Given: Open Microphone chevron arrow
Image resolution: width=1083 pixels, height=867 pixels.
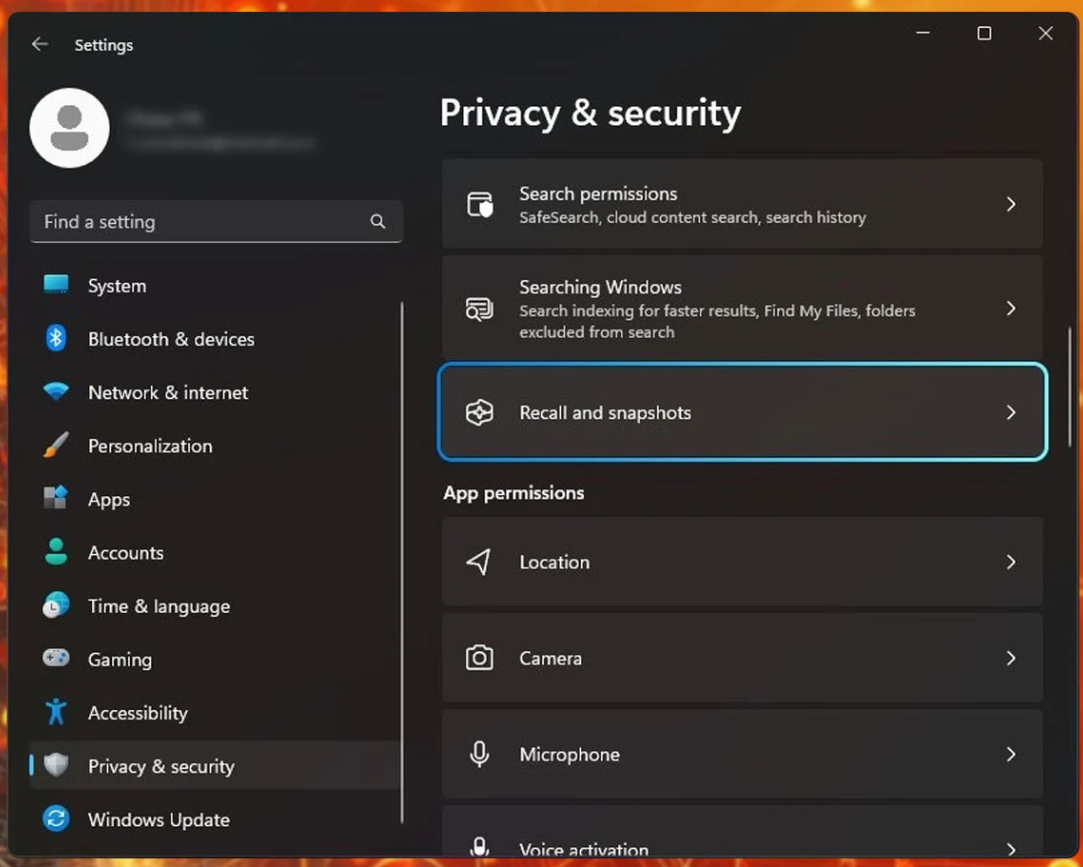Looking at the screenshot, I should 1010,754.
